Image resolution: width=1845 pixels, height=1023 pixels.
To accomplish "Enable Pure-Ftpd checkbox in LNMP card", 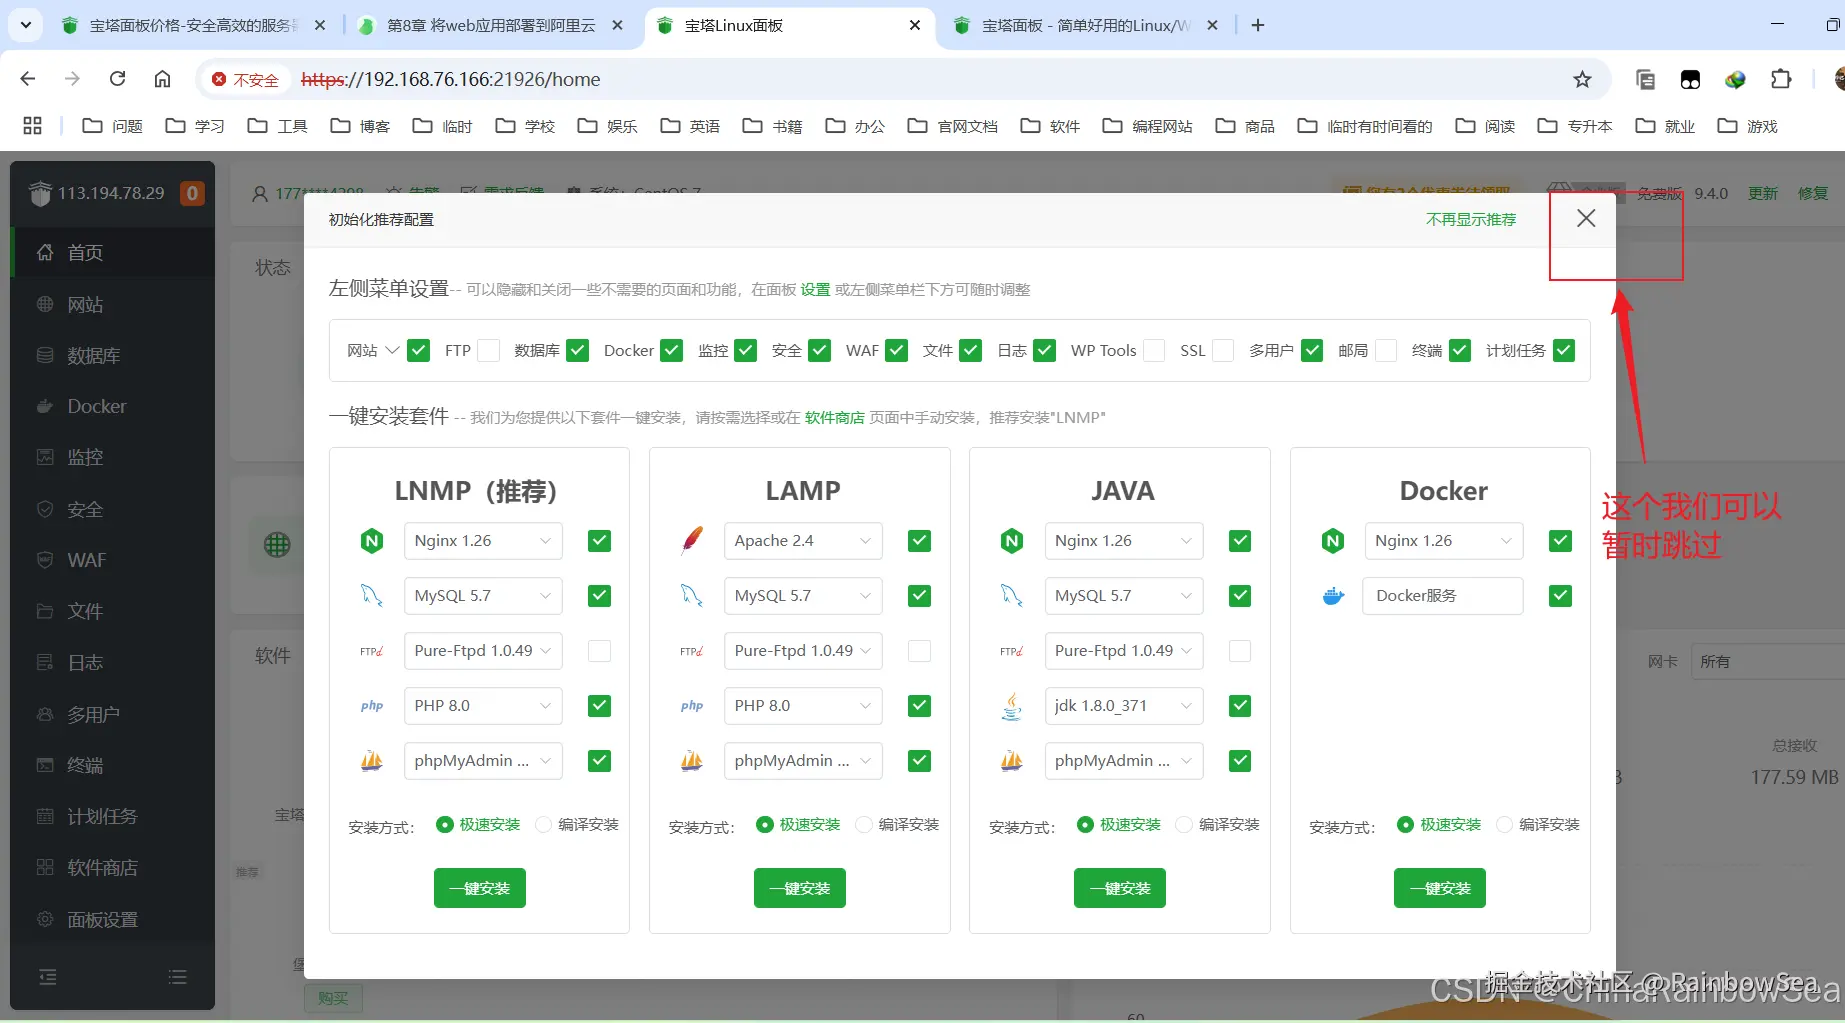I will 599,651.
